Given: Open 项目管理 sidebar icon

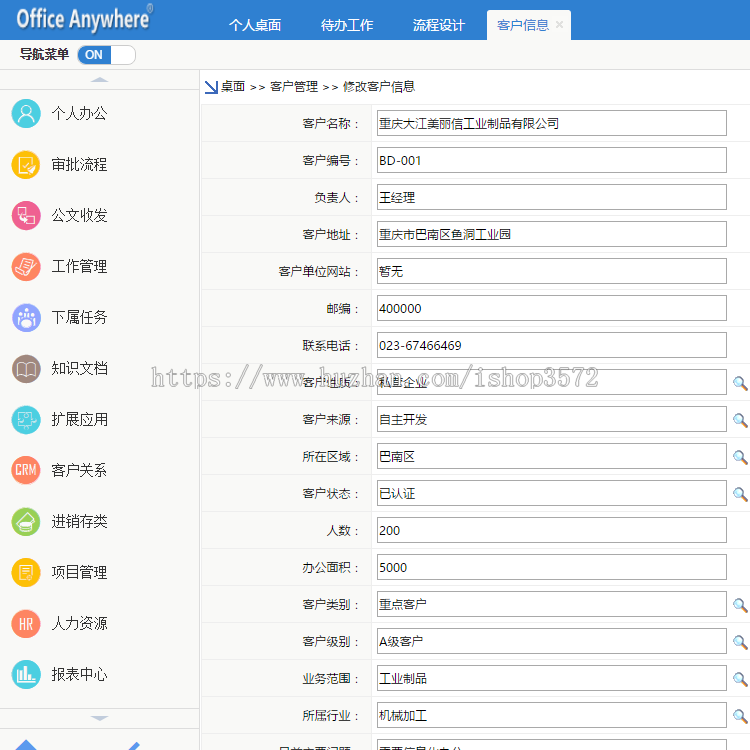Looking at the screenshot, I should click(26, 573).
